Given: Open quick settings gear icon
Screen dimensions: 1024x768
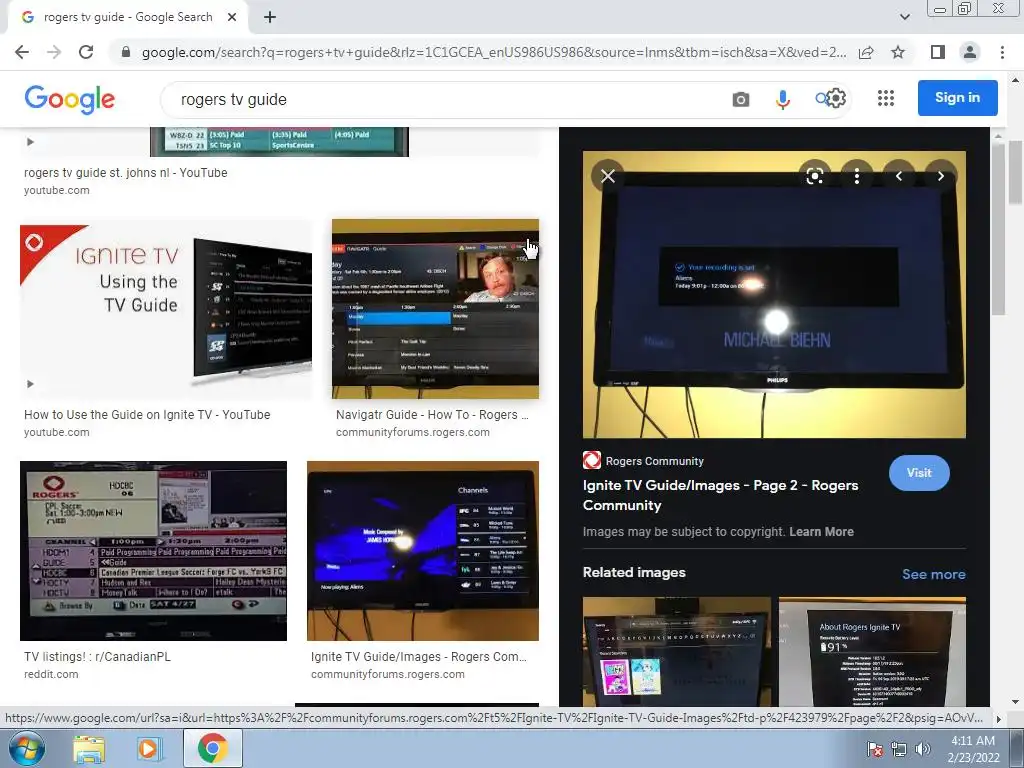Looking at the screenshot, I should [836, 99].
